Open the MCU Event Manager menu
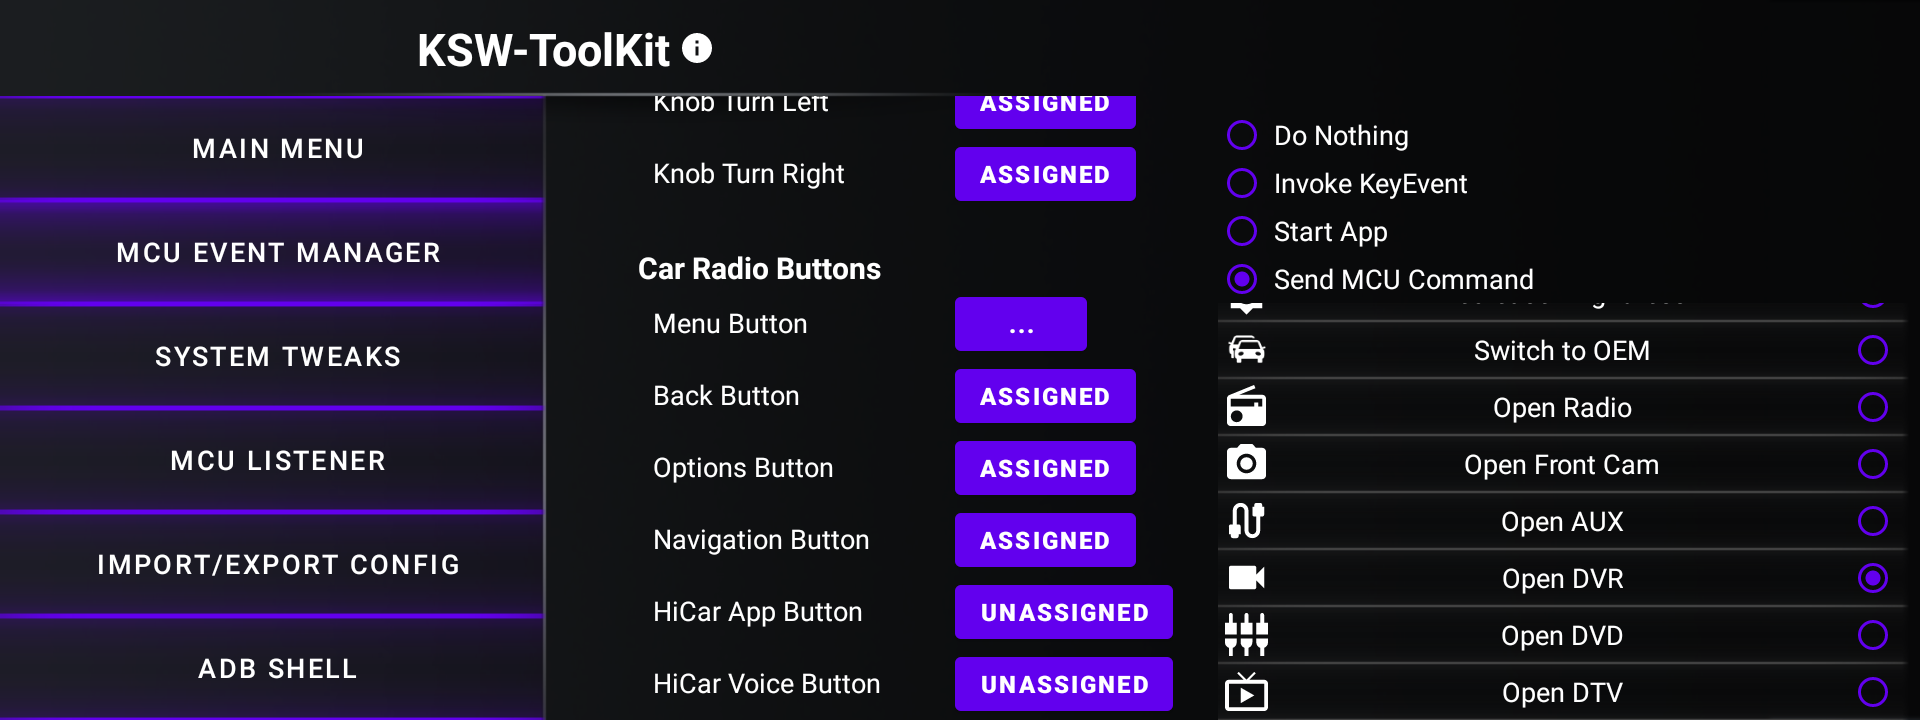The image size is (1920, 720). tap(278, 253)
